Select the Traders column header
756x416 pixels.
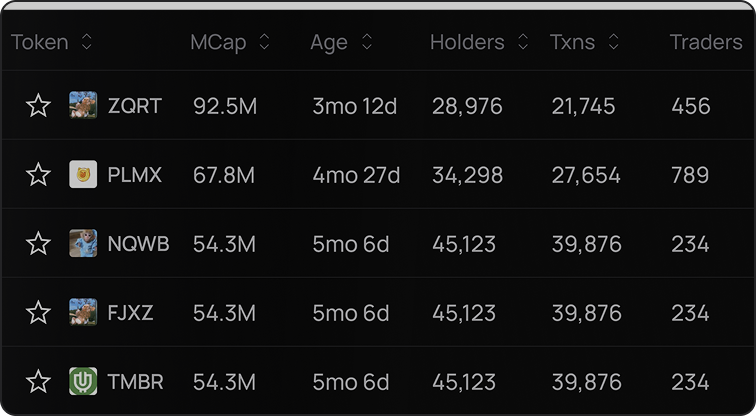[x=706, y=42]
